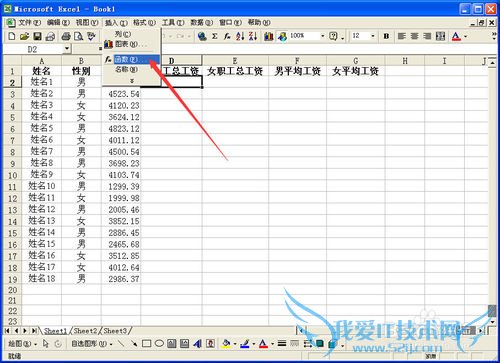
Task: Open the Zoom 100% dropdown
Action: point(322,36)
